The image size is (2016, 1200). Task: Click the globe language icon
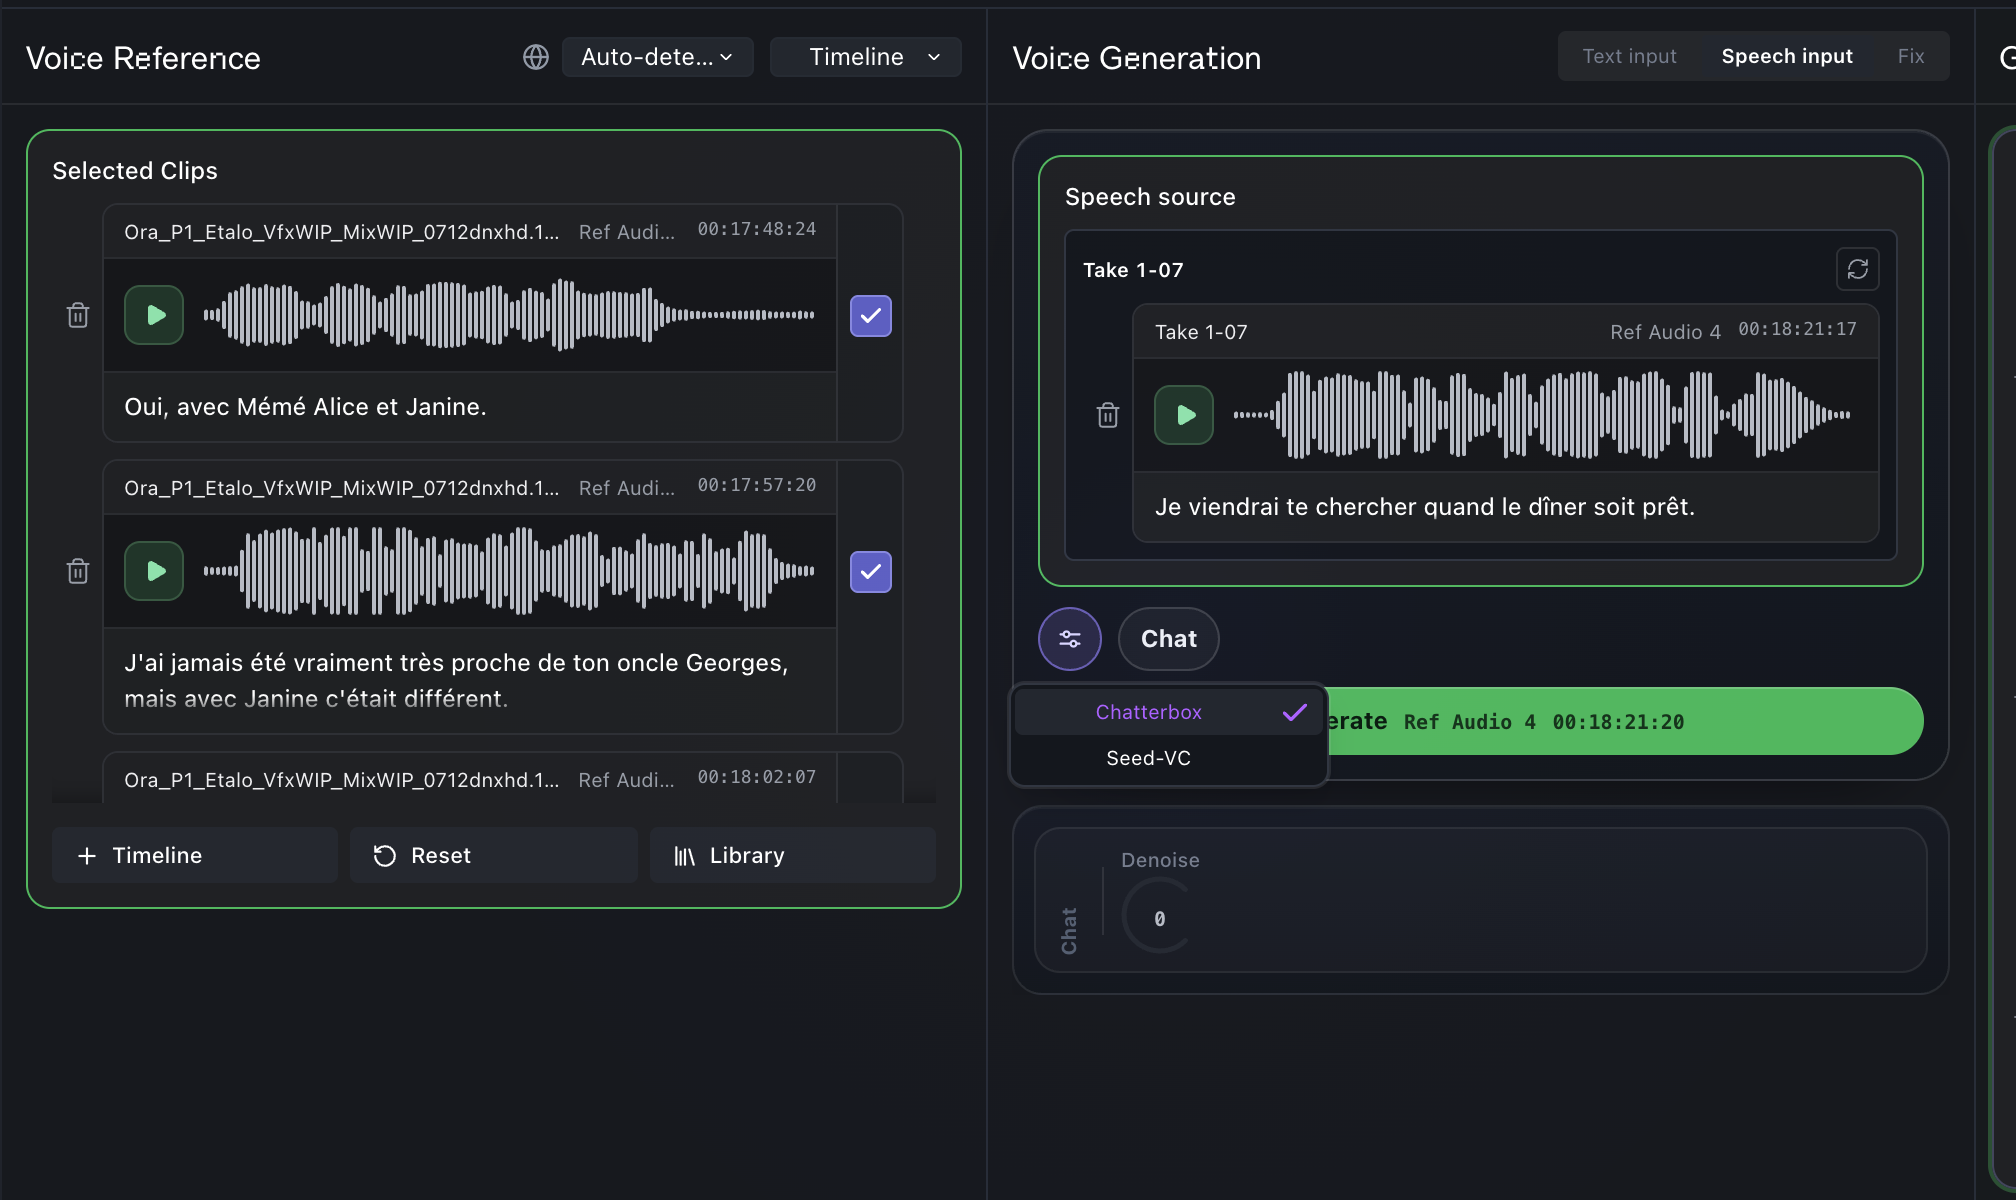tap(536, 57)
